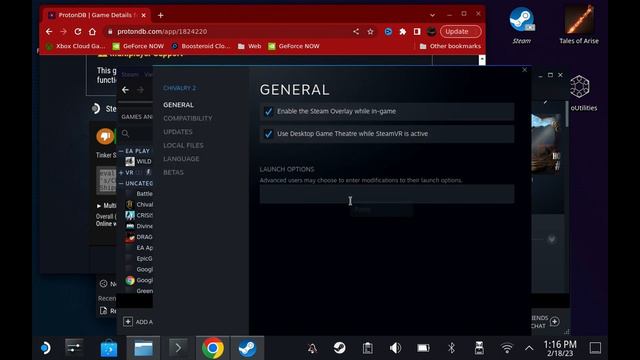Switch to the Updates tab in properties
640x360 pixels.
coord(178,132)
